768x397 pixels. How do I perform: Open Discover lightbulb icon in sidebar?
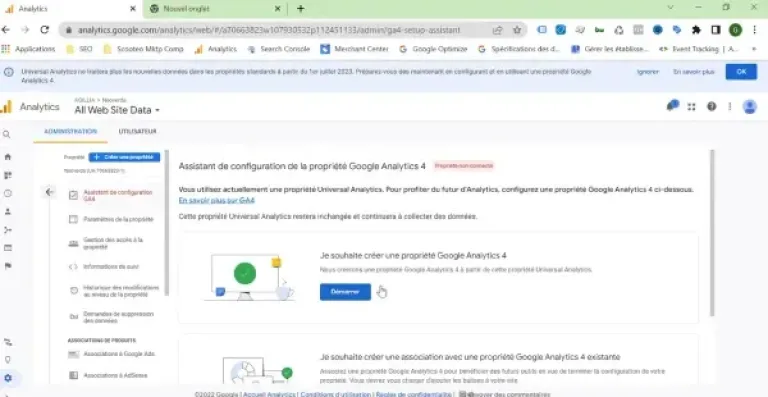coord(7,360)
